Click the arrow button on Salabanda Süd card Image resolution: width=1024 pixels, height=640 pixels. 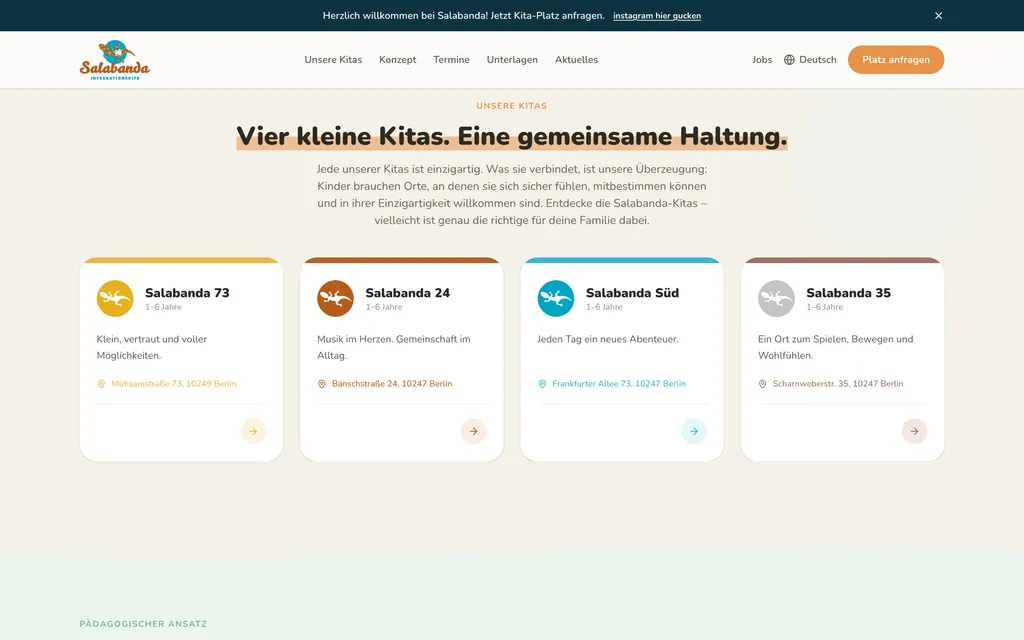(x=694, y=431)
